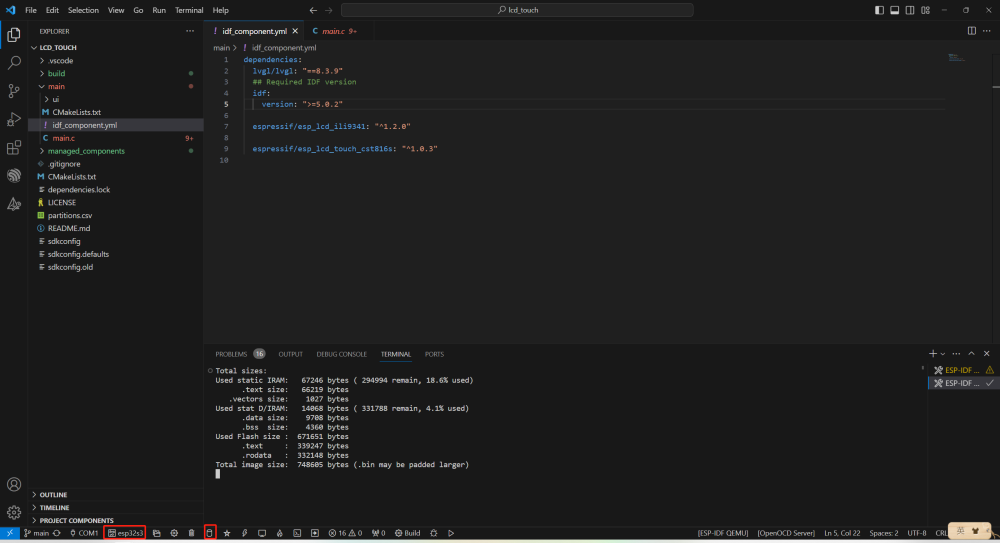The height and width of the screenshot is (543, 1000).
Task: Open the SDK configuration editor gear icon
Action: [174, 533]
